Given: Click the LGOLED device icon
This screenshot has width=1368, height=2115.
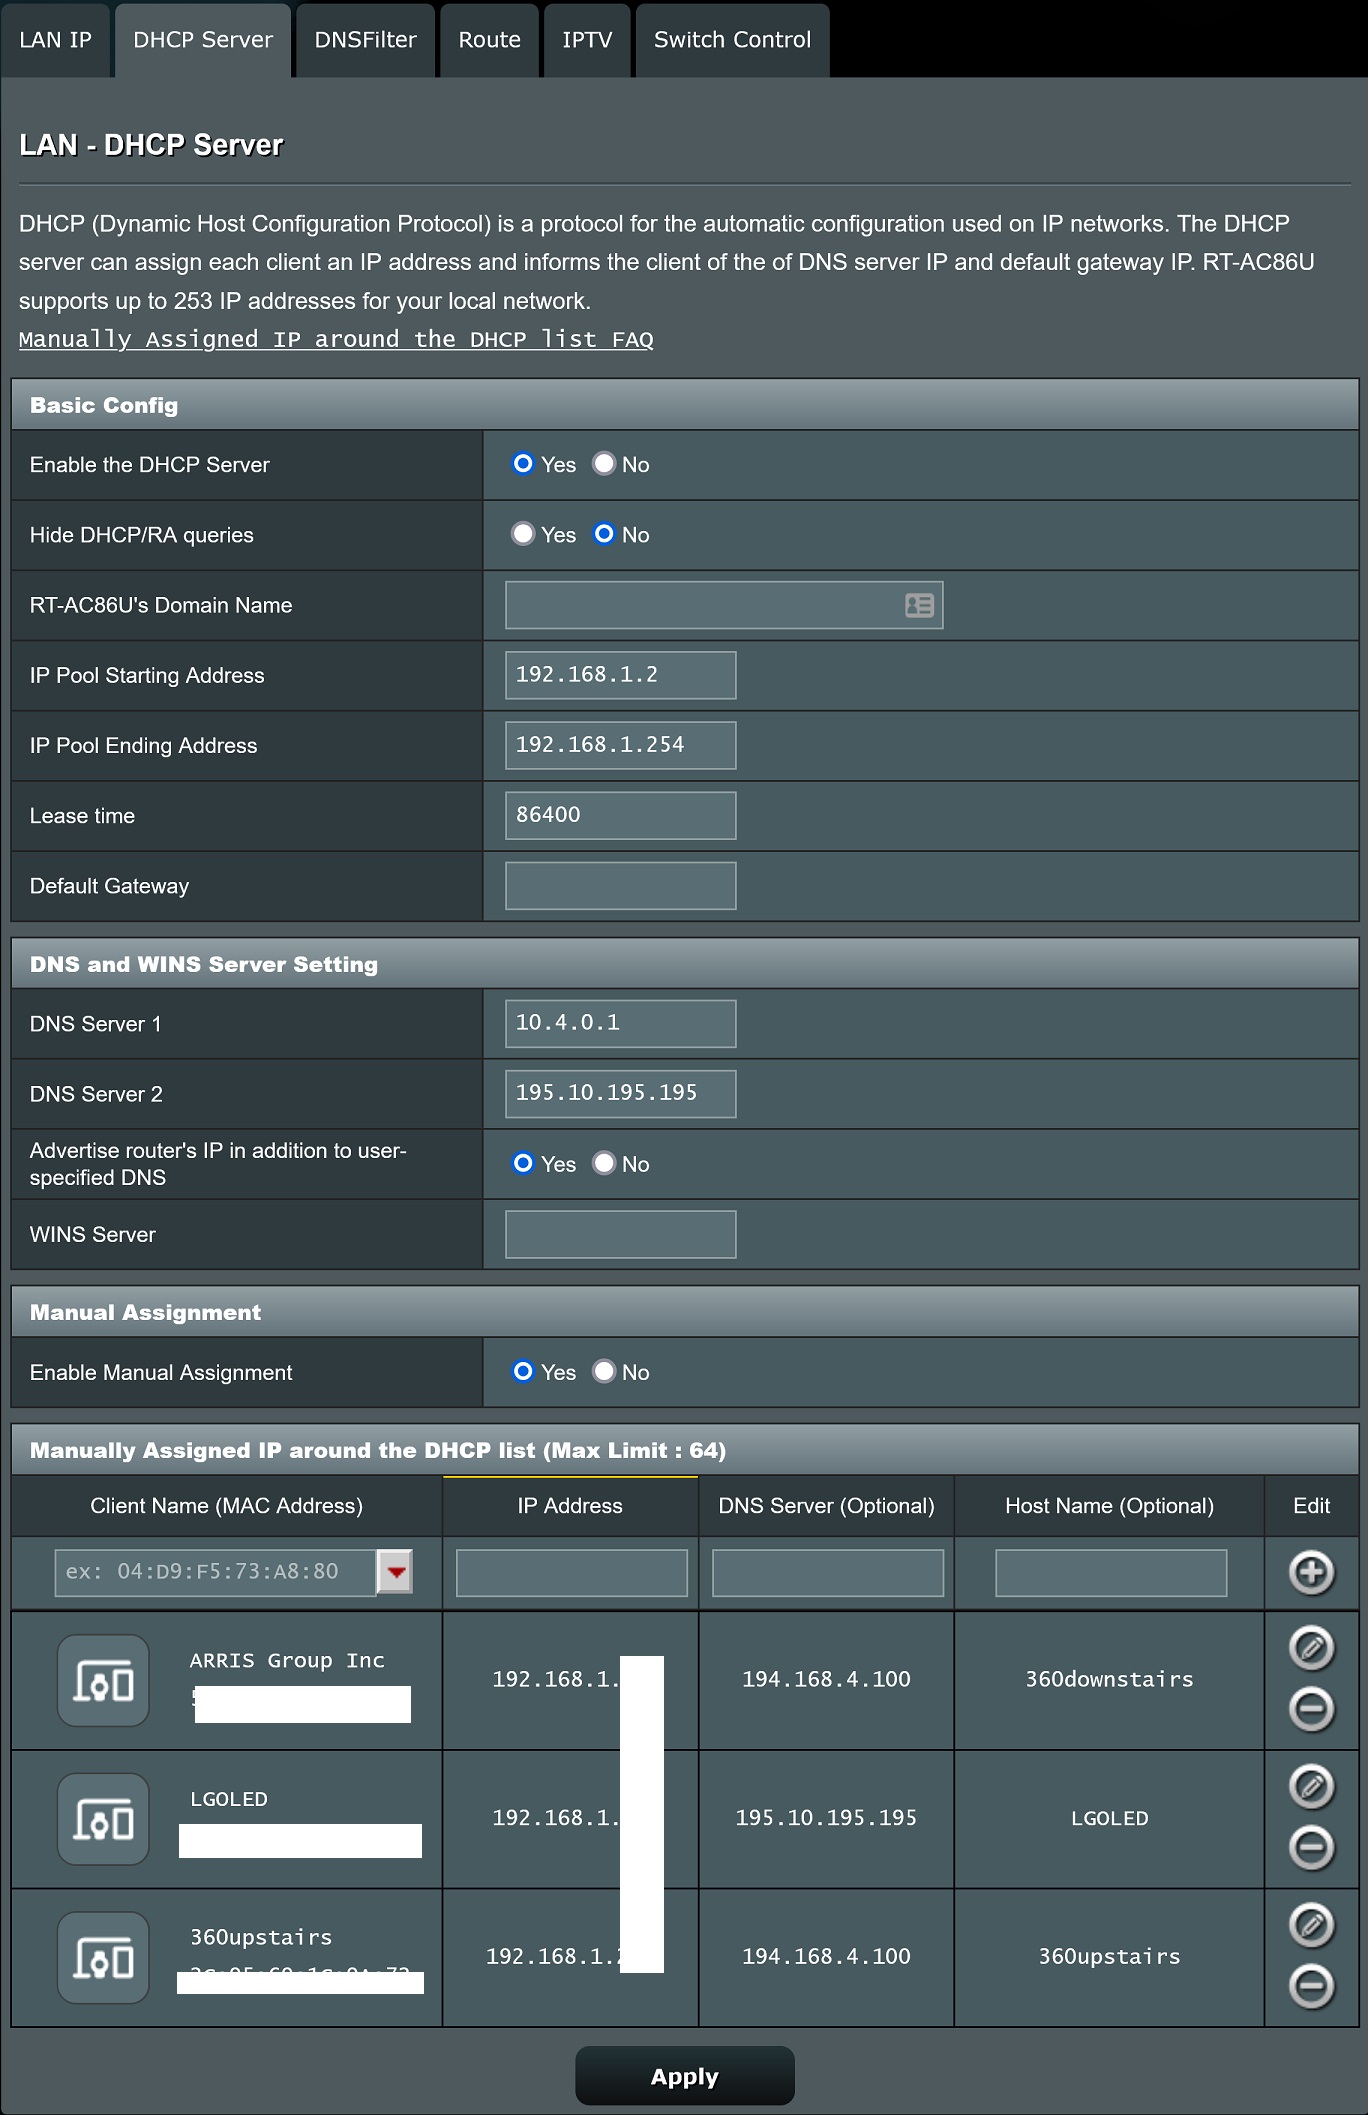Looking at the screenshot, I should tap(103, 1819).
